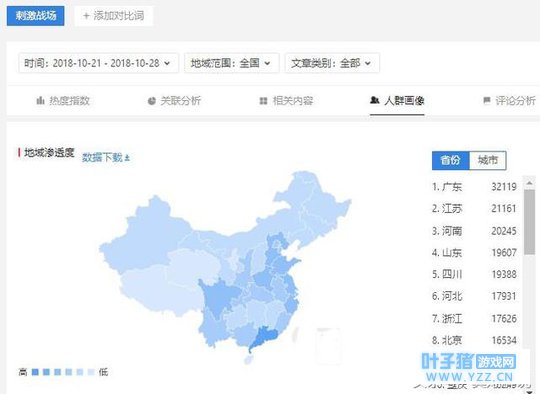Image resolution: width=540 pixels, height=394 pixels.
Task: Click the comment icon beside 评论分析
Action: tap(487, 101)
